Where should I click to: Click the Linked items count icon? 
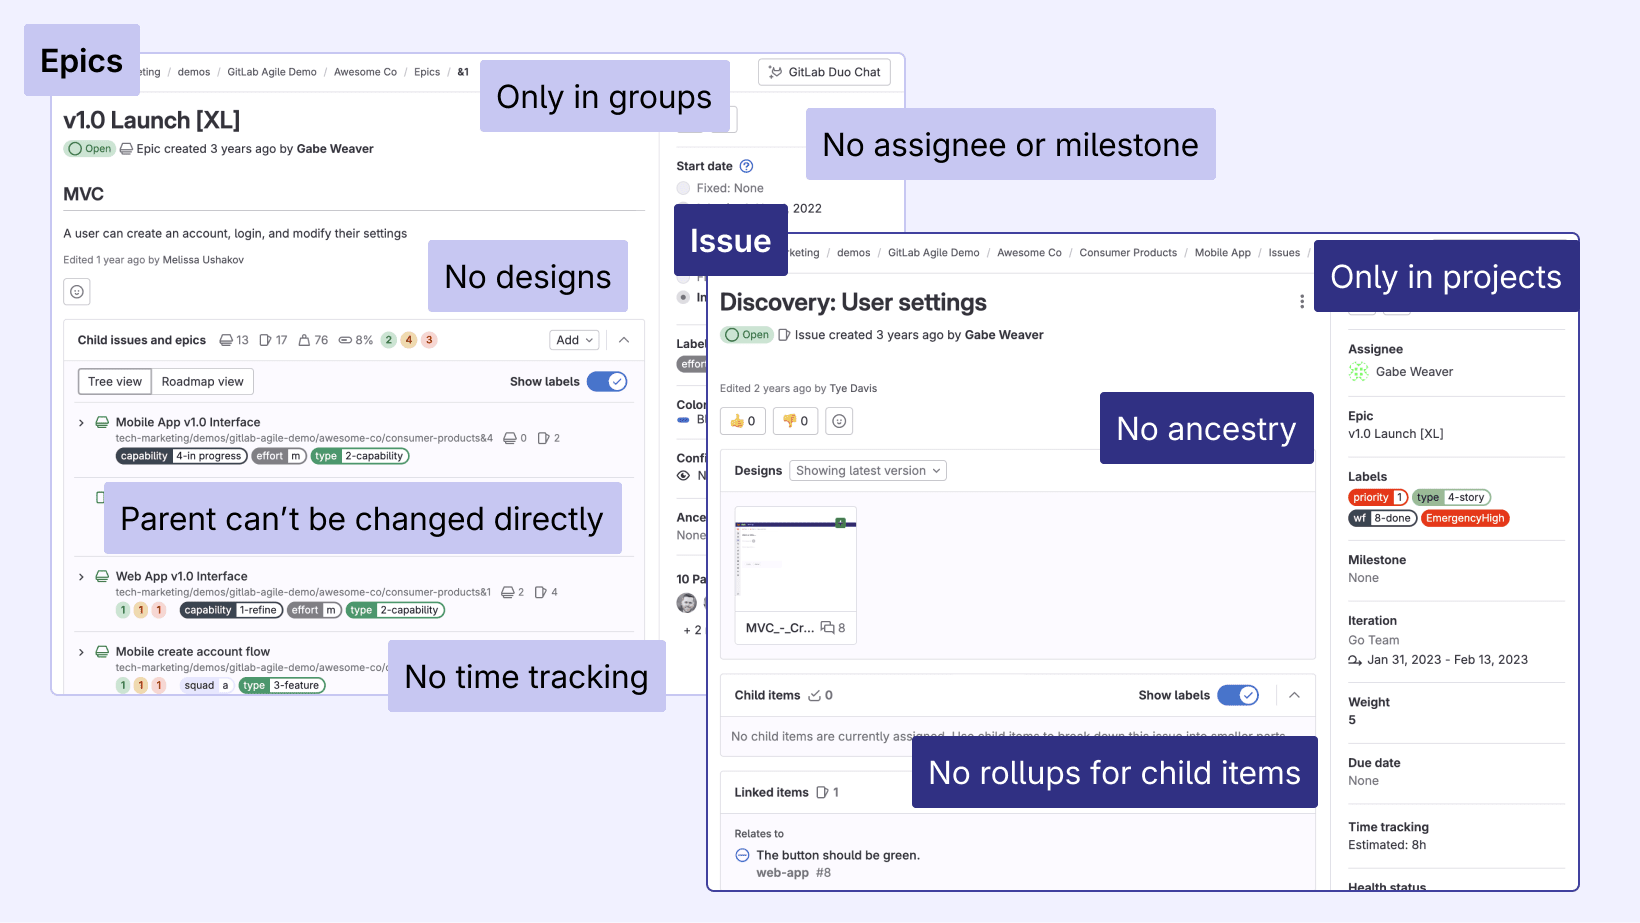click(x=822, y=792)
